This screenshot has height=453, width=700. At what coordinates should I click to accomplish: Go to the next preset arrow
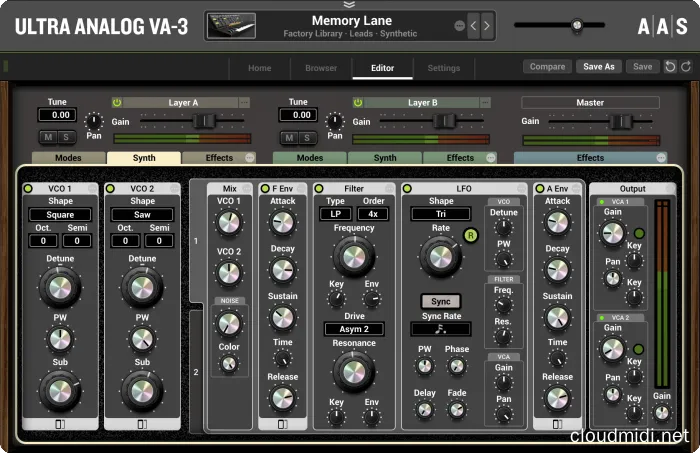[x=487, y=26]
